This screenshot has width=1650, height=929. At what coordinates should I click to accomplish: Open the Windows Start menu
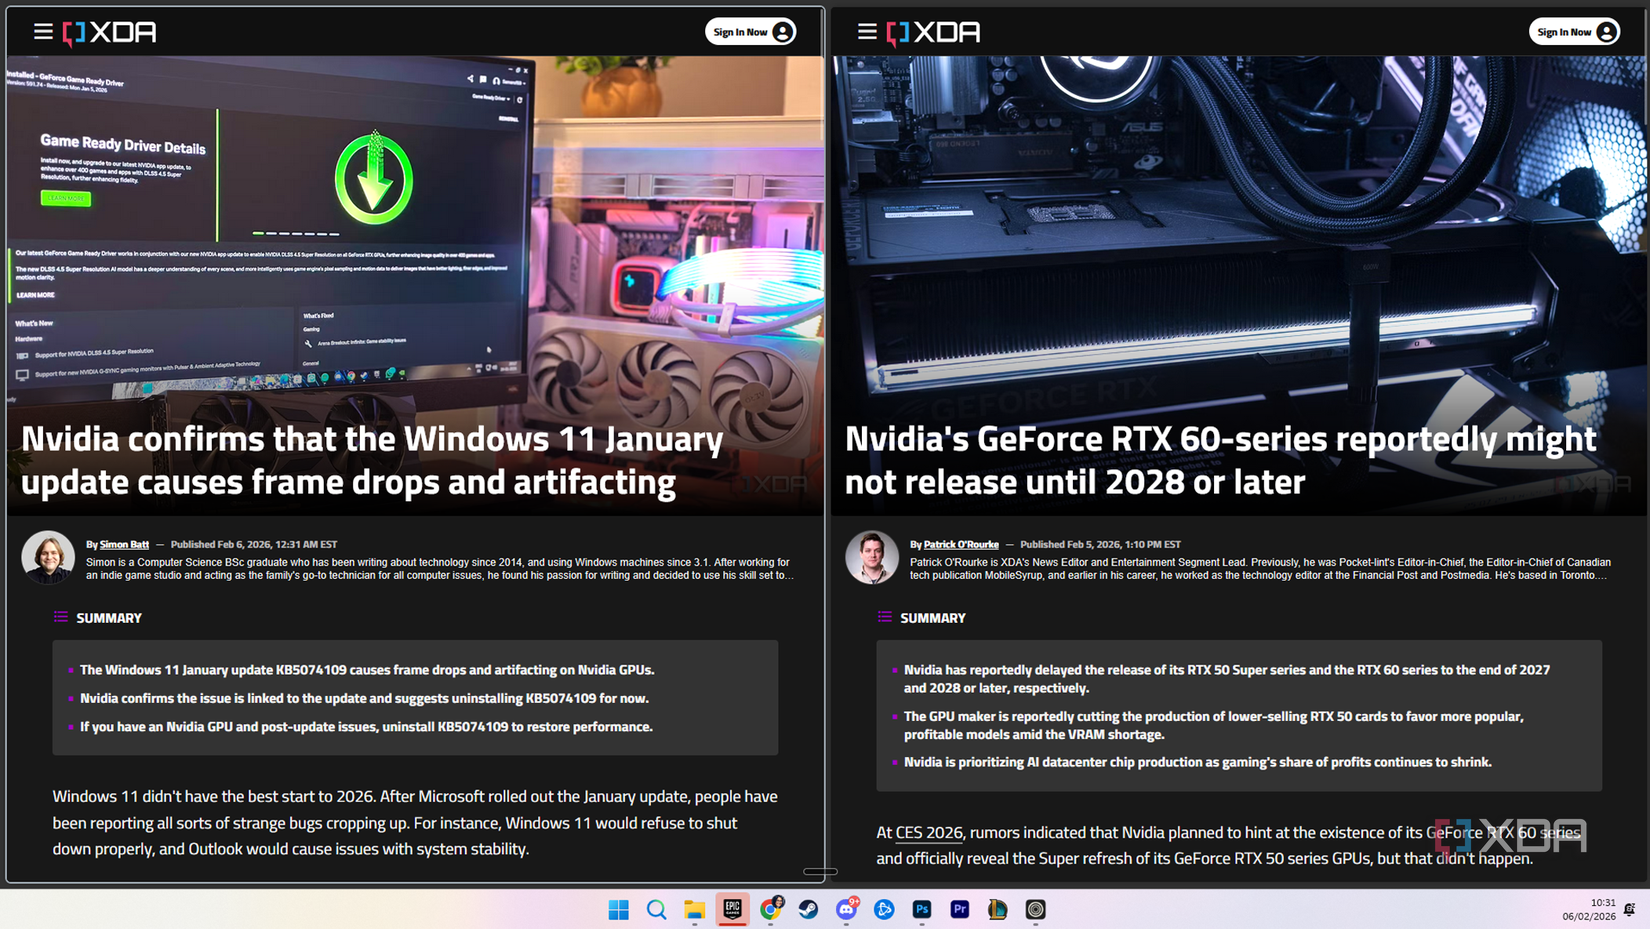pyautogui.click(x=619, y=909)
